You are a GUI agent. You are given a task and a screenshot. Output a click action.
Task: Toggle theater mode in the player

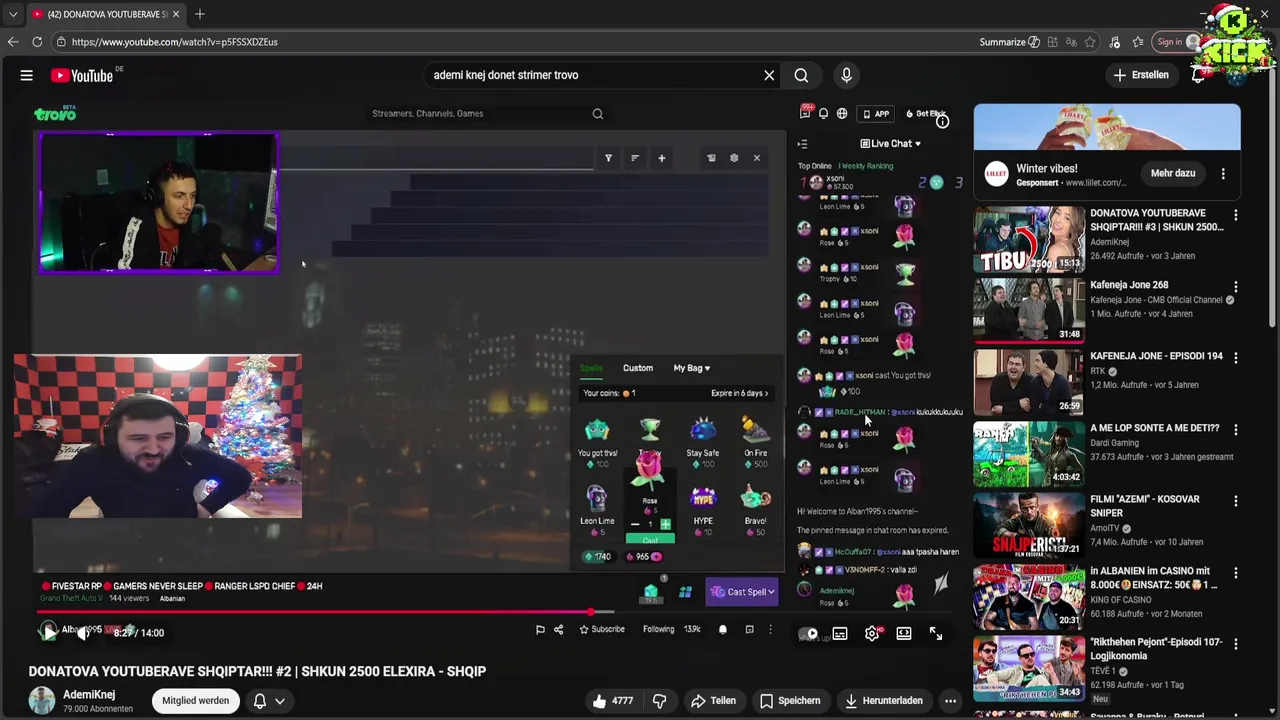click(904, 633)
